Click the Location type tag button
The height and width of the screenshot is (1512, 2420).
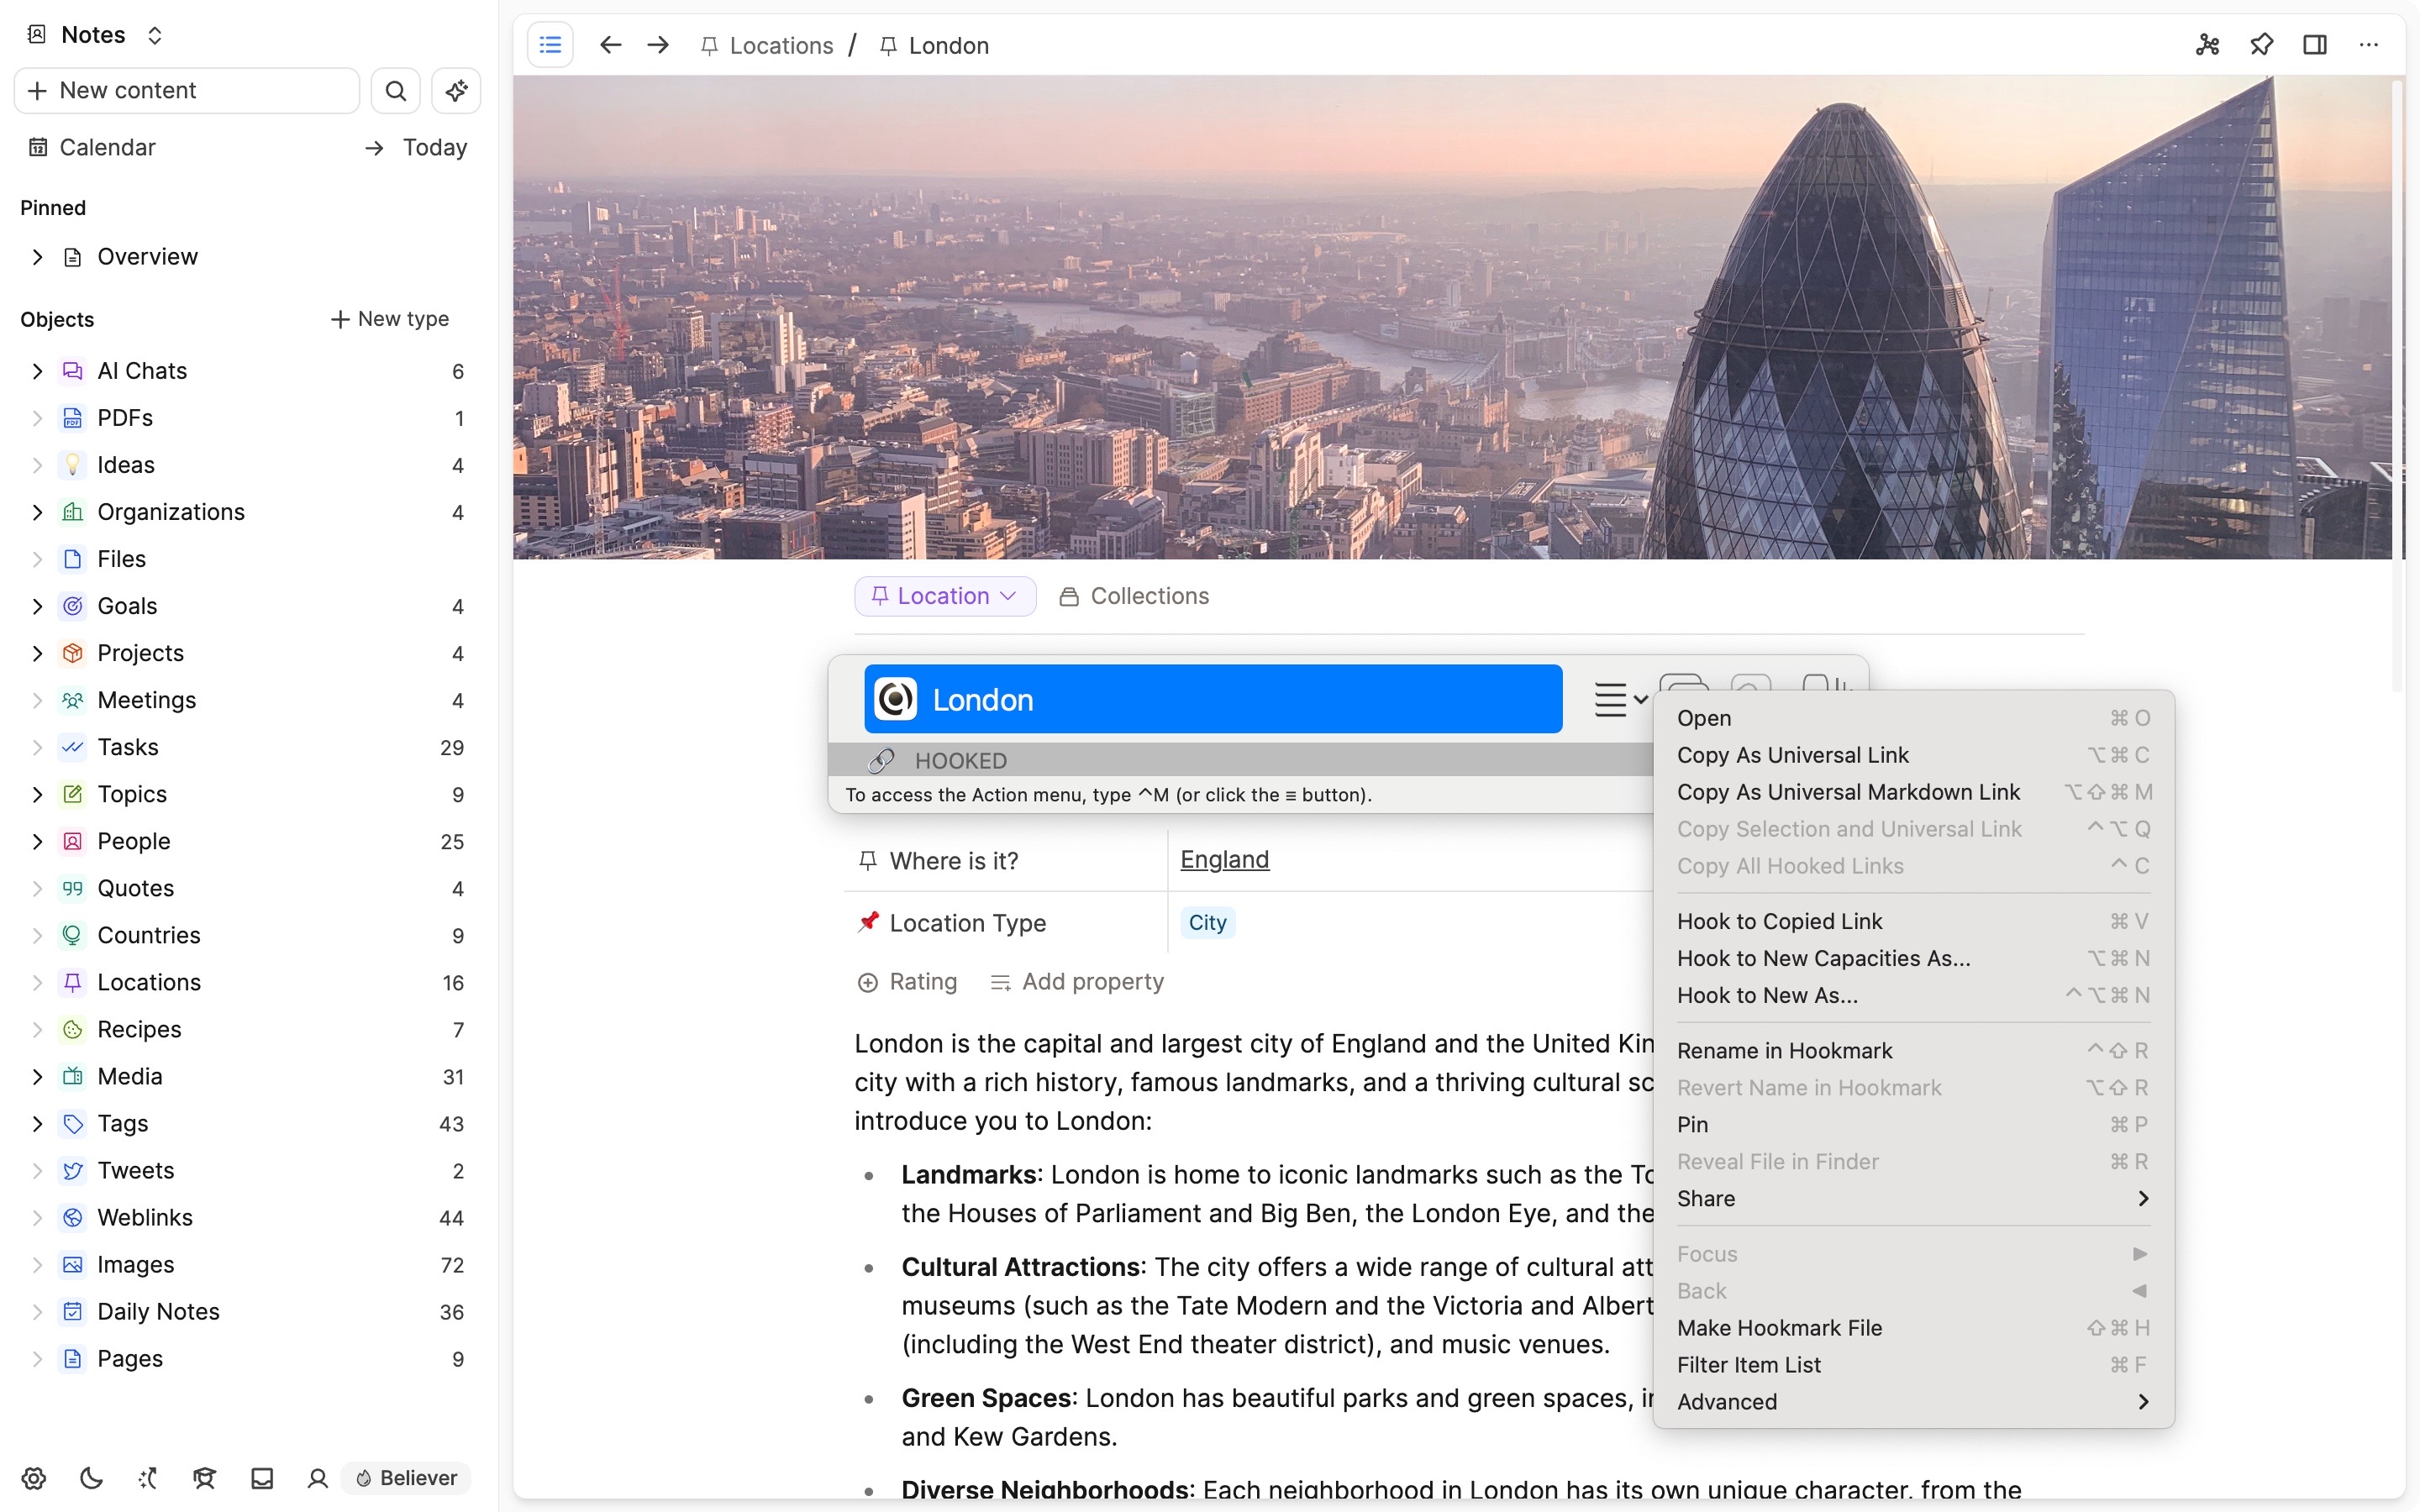1206,921
